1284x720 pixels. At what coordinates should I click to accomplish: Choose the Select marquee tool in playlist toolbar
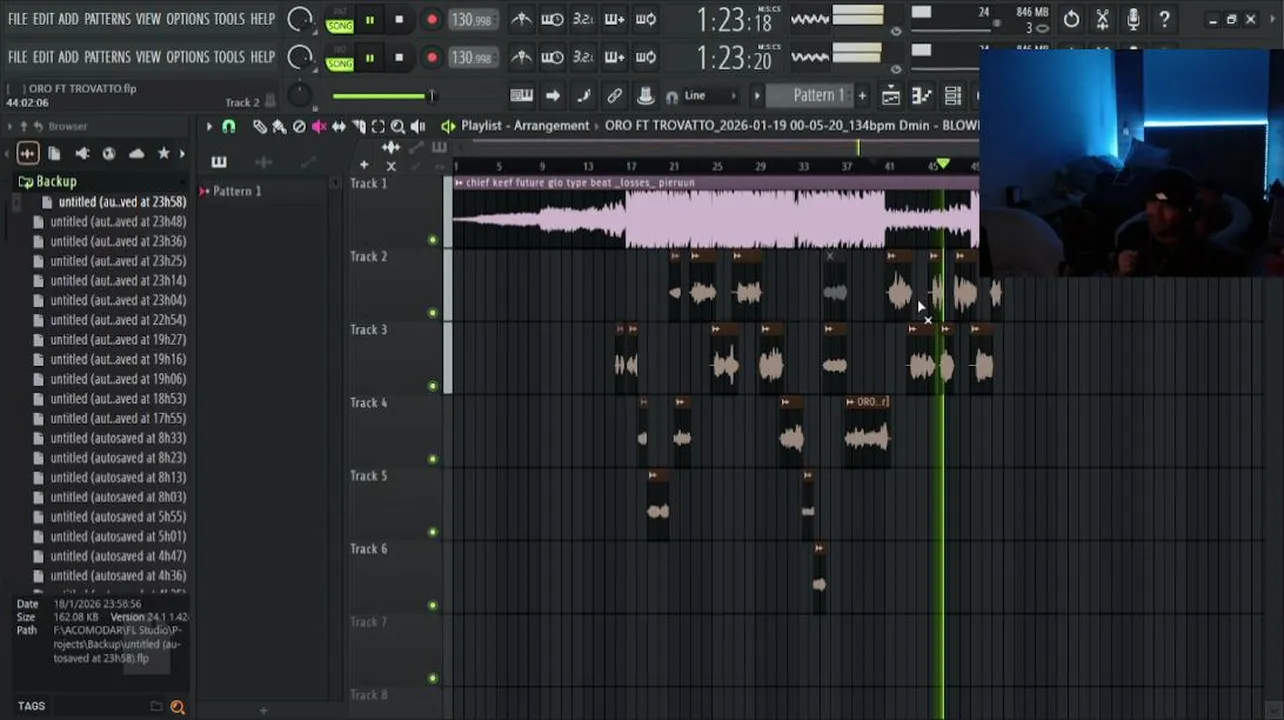pos(378,127)
